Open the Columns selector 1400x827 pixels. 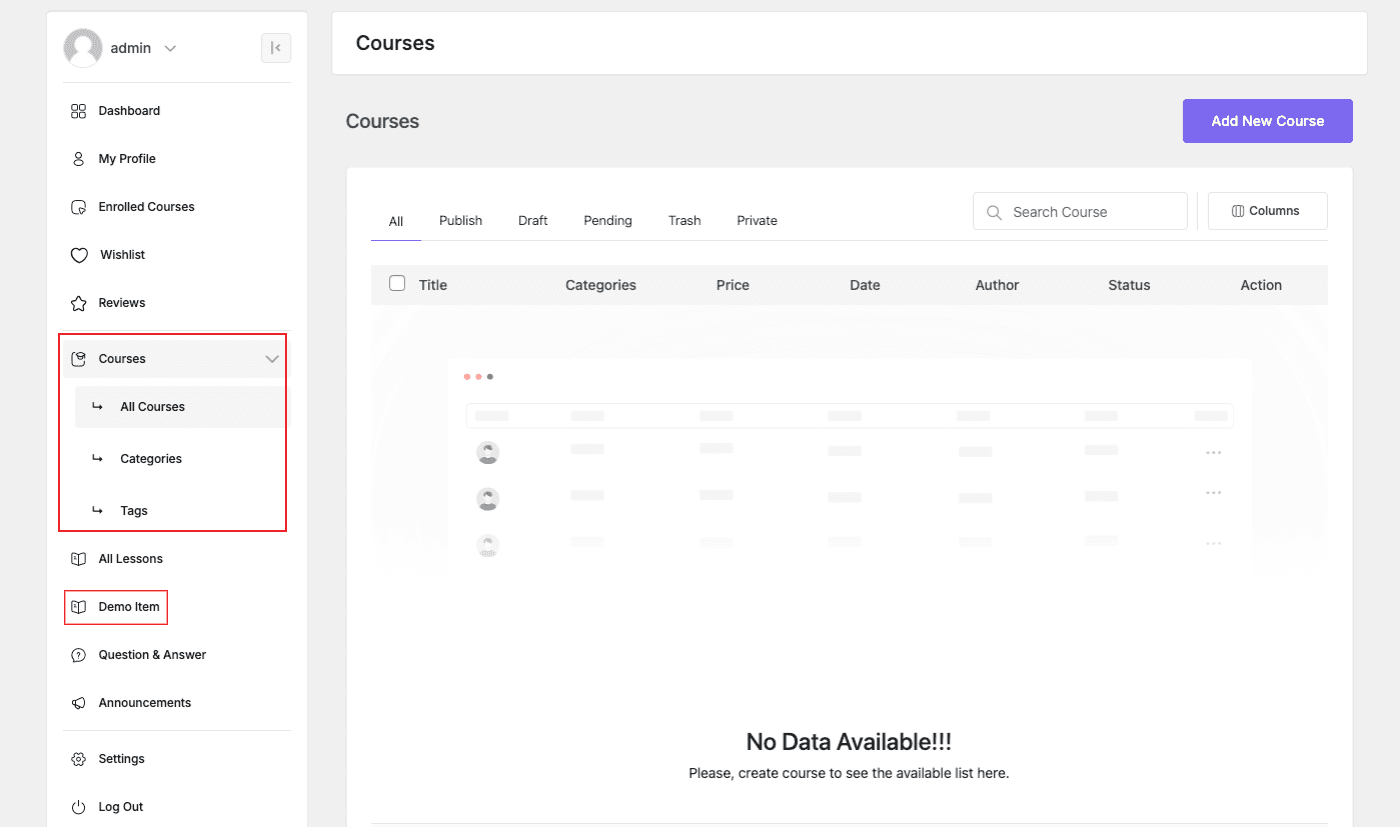click(x=1267, y=210)
